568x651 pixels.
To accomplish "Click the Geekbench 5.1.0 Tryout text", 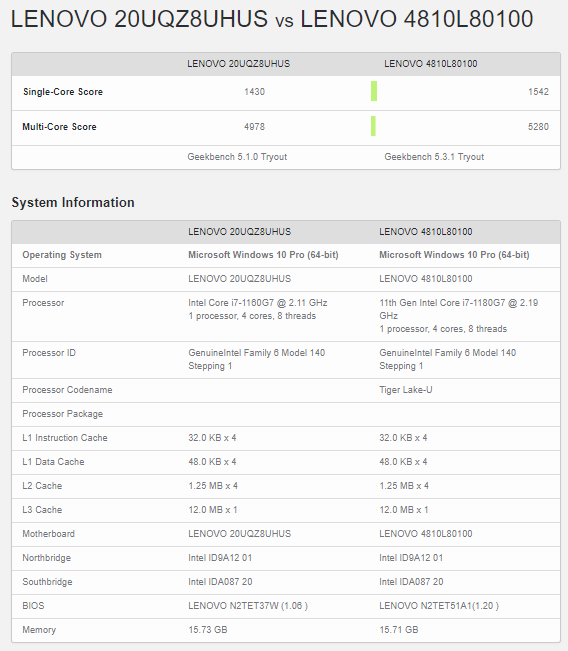I will [x=237, y=157].
